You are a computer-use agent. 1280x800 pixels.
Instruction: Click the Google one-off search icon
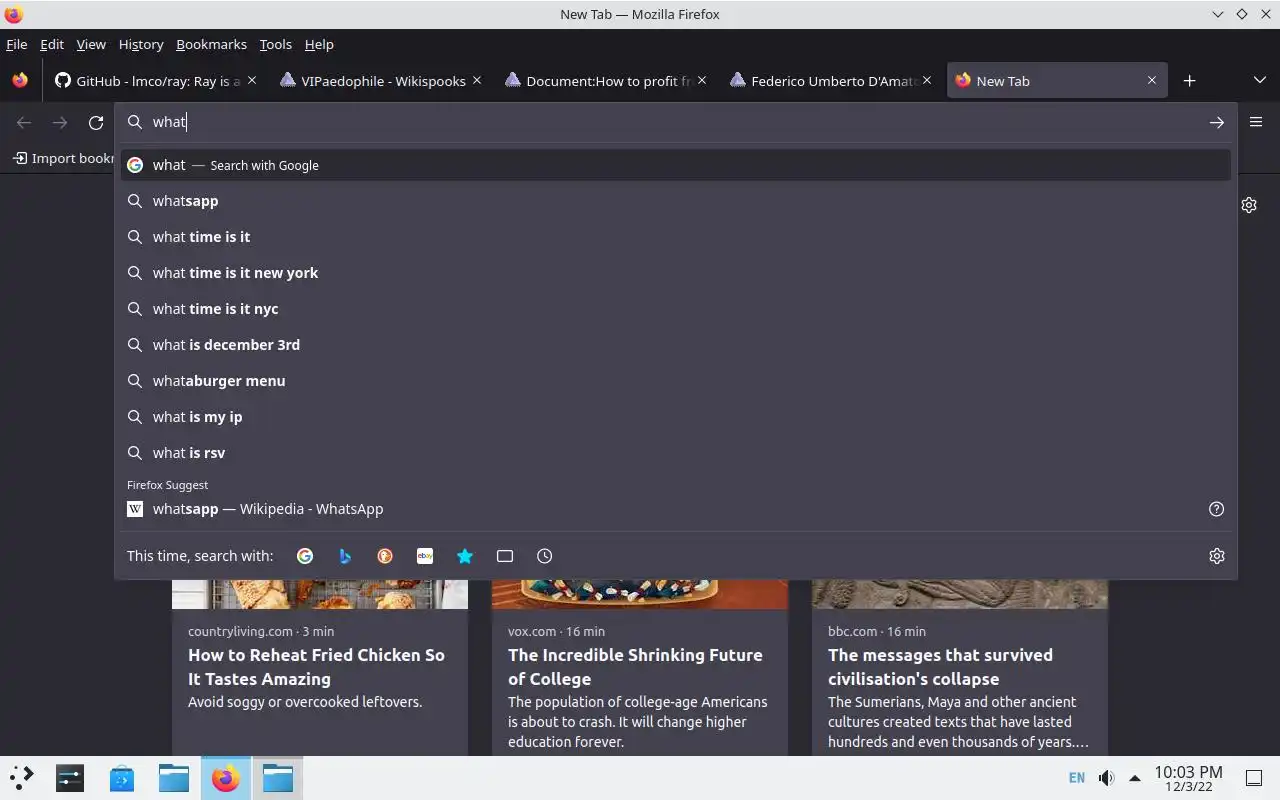point(305,556)
